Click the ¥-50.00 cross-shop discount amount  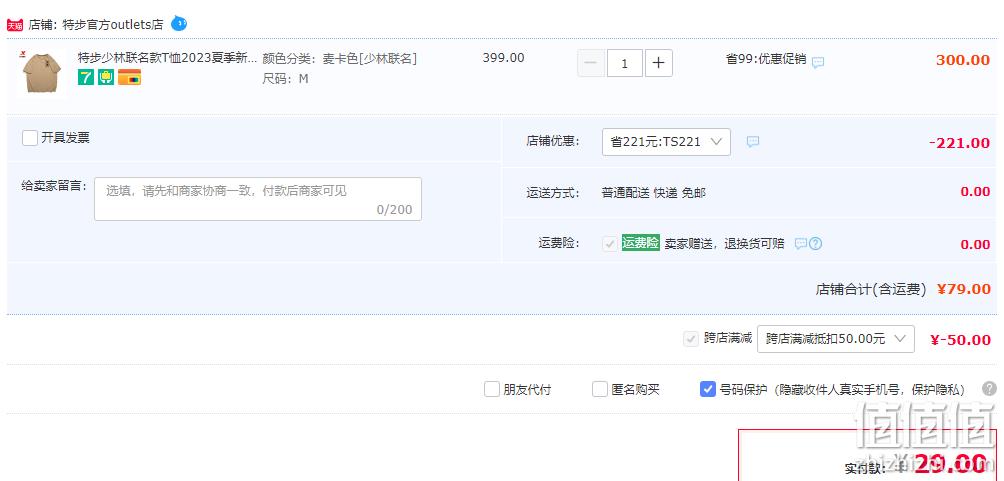click(960, 339)
